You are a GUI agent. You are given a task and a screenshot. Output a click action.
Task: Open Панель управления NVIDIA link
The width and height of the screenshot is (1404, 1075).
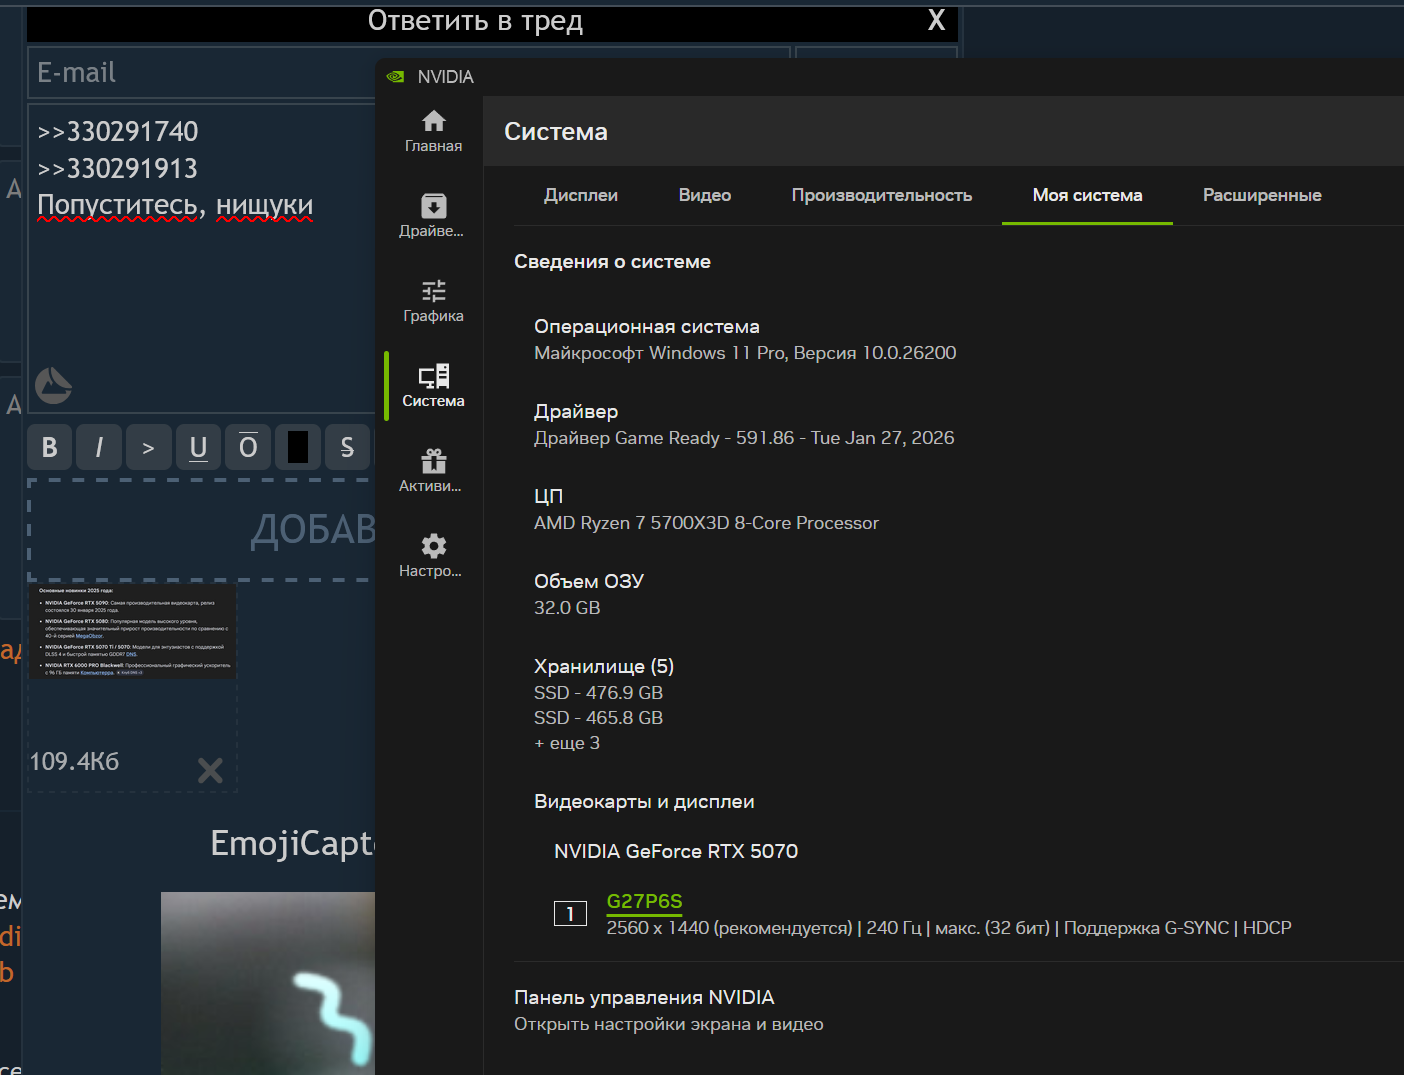point(644,997)
